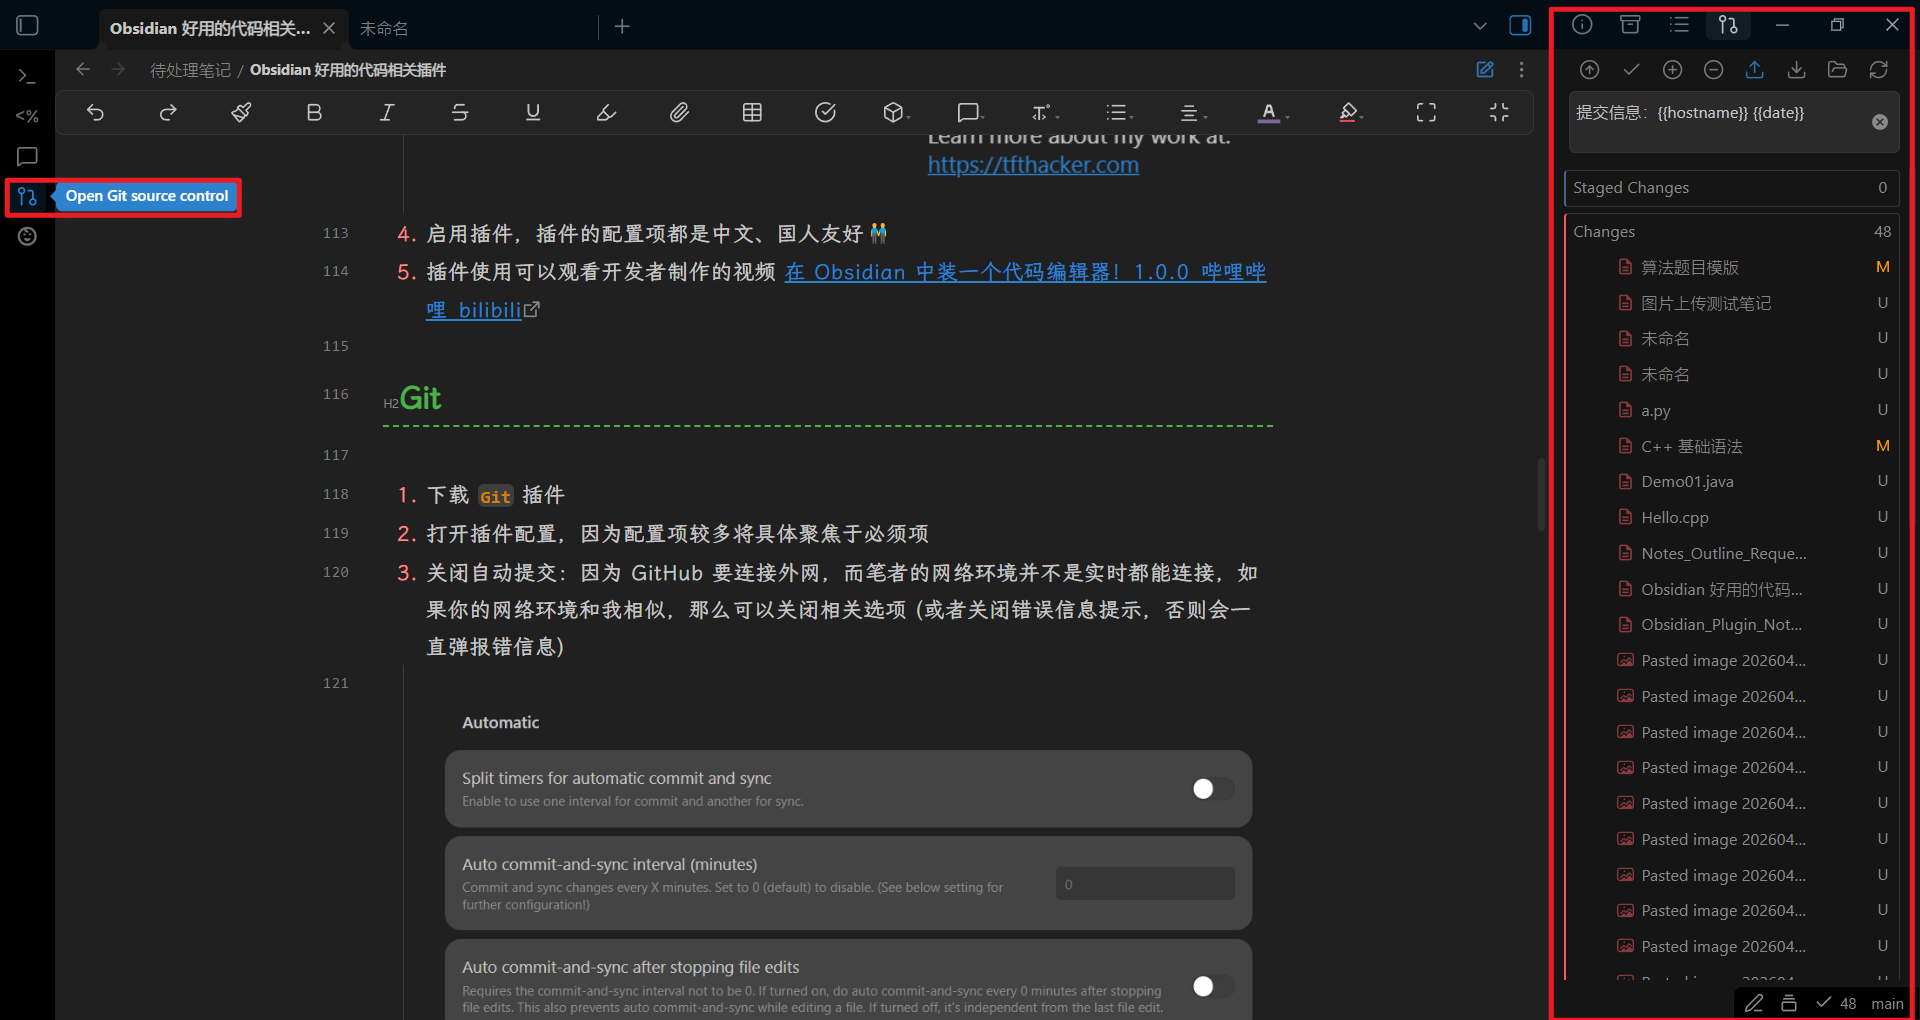Push commits with the upload icon

coord(1755,69)
